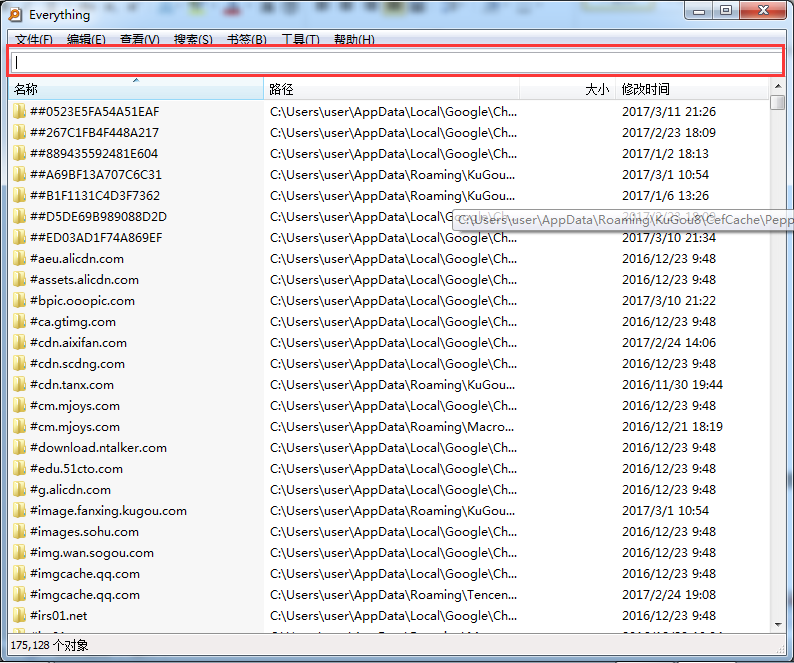Open the 文件(F) menu
Image resolution: width=794 pixels, height=663 pixels.
coord(34,40)
